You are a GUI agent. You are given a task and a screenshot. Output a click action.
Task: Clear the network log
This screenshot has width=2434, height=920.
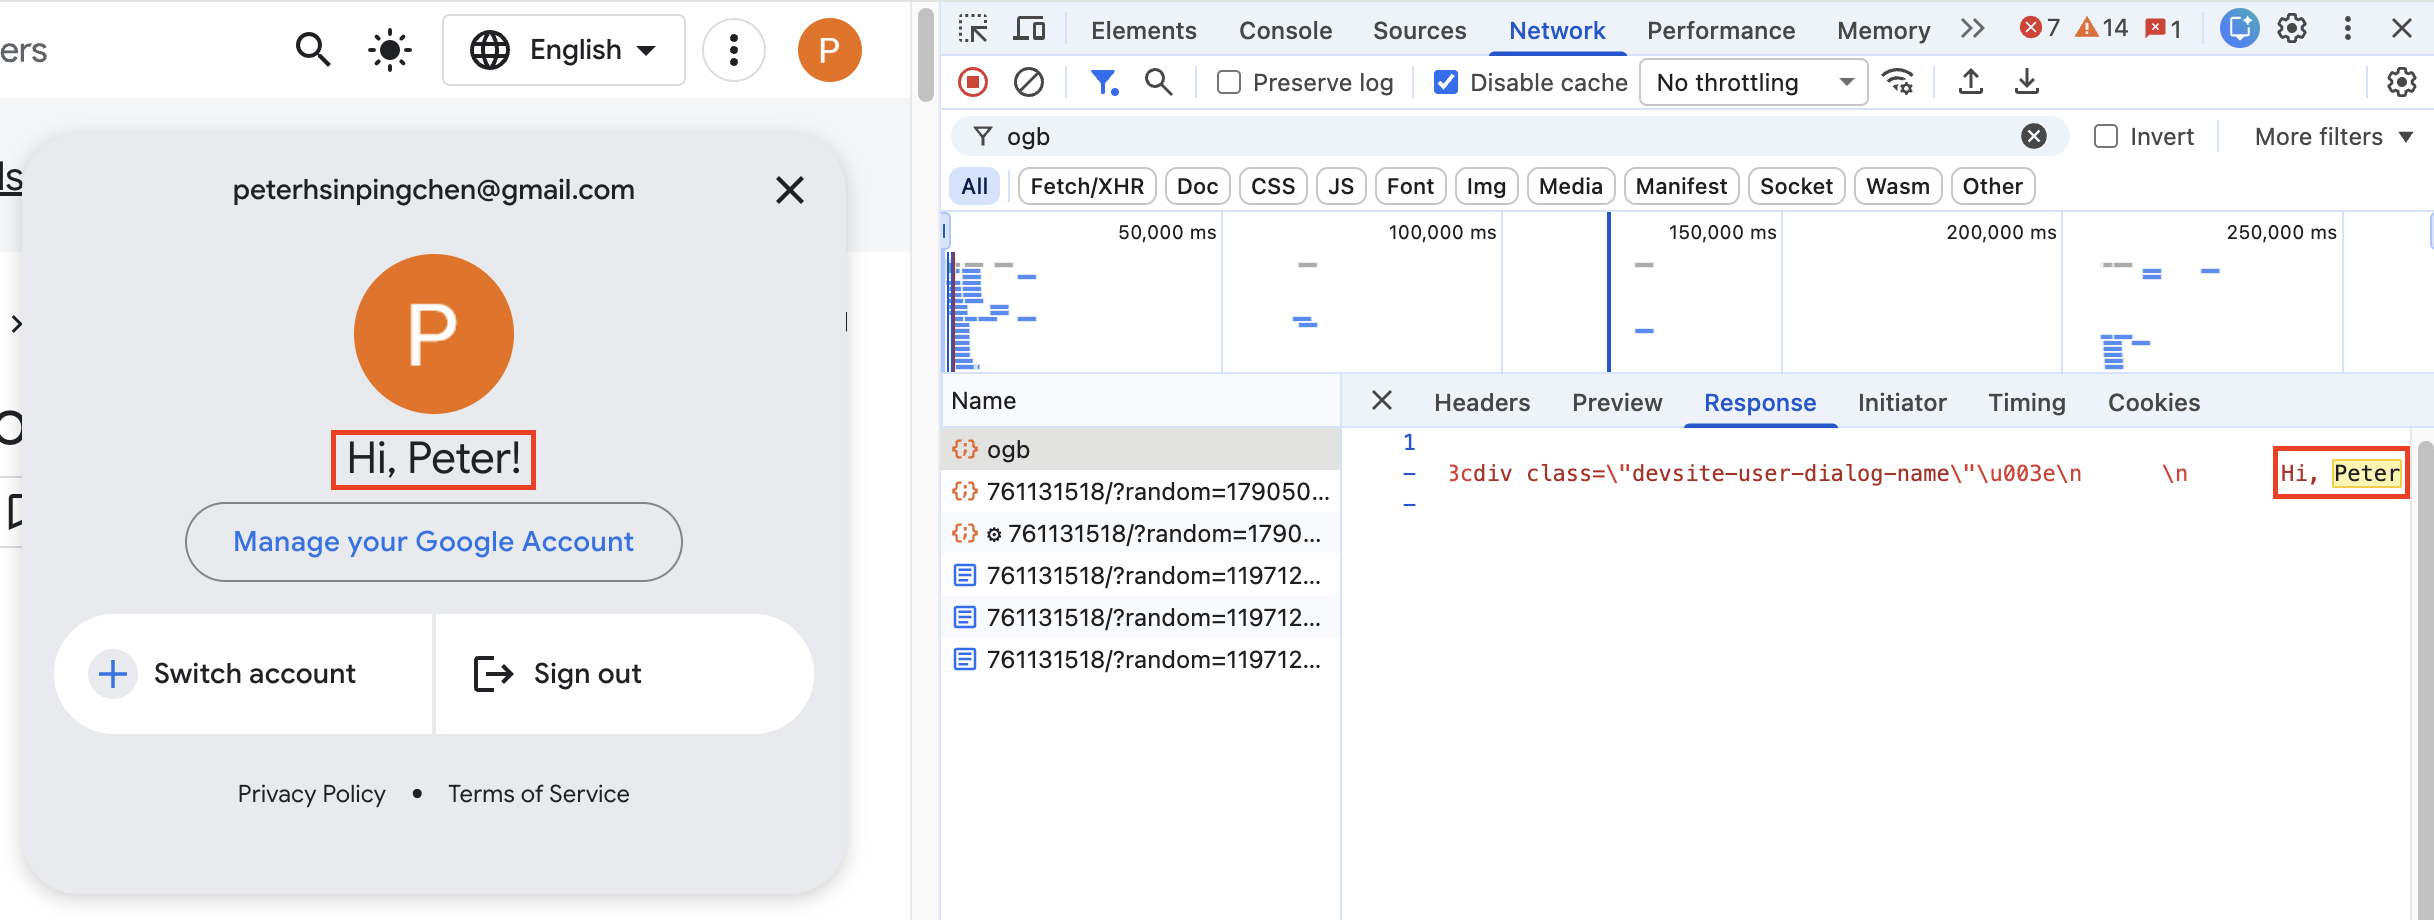[1028, 82]
